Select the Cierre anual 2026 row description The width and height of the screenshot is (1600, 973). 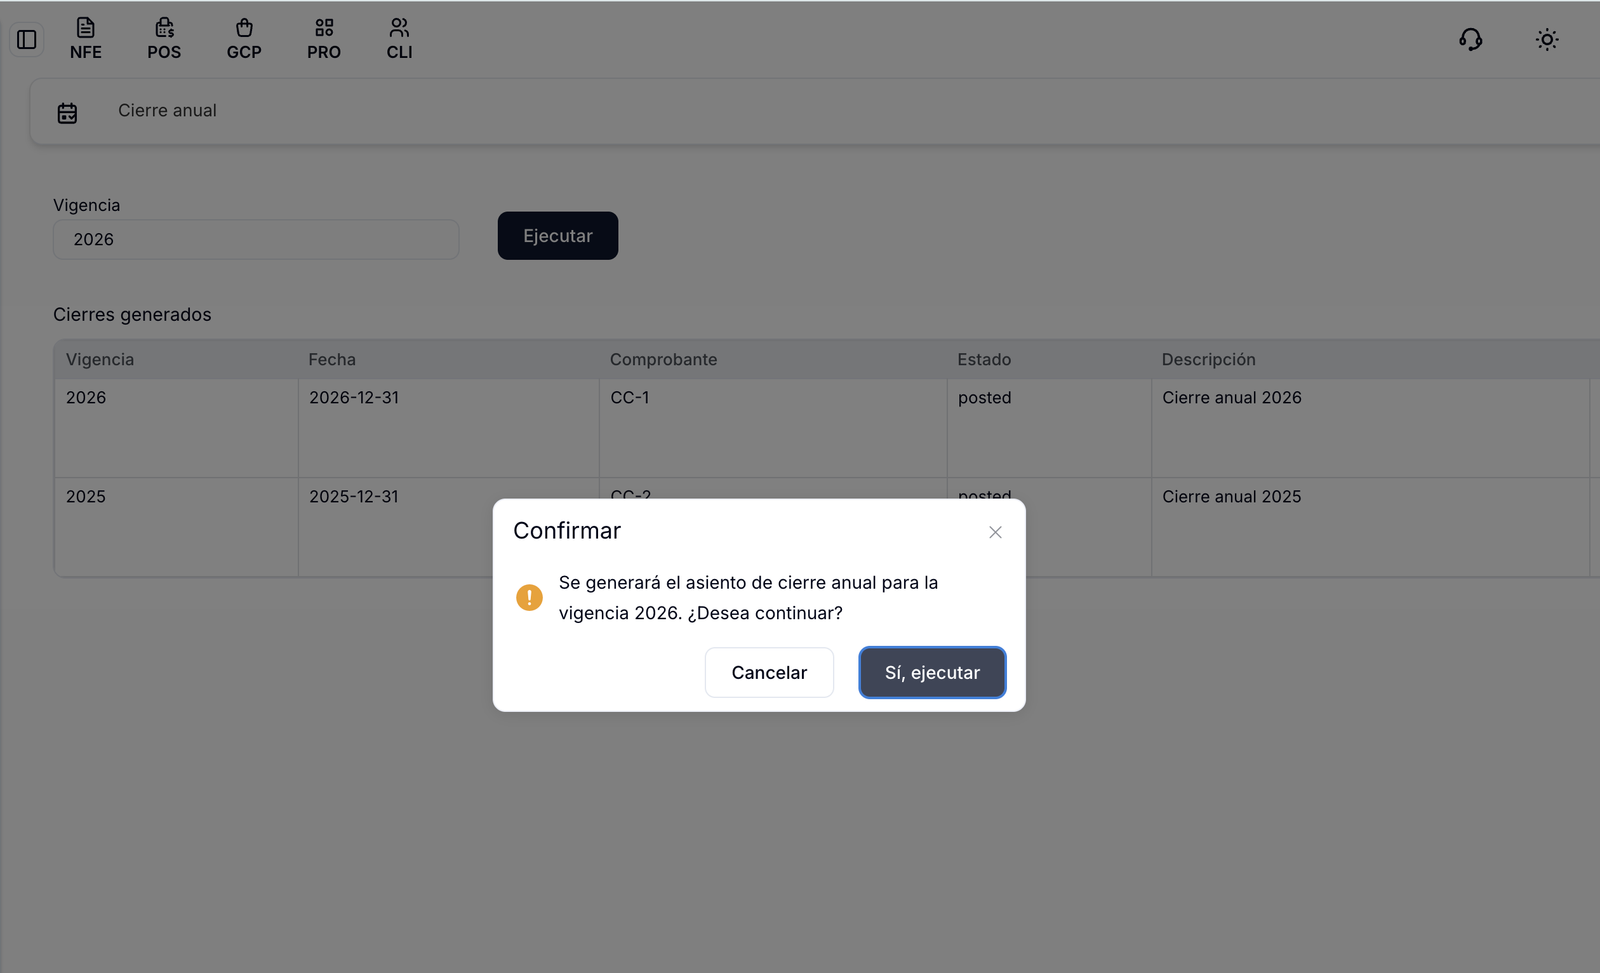1232,398
